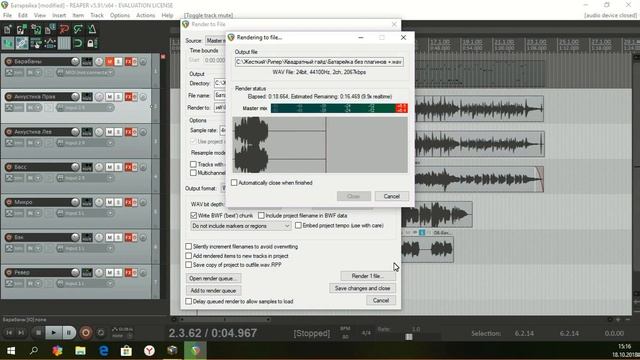The width and height of the screenshot is (640, 360).
Task: Solo the Барабаны track
Action: [x=118, y=62]
